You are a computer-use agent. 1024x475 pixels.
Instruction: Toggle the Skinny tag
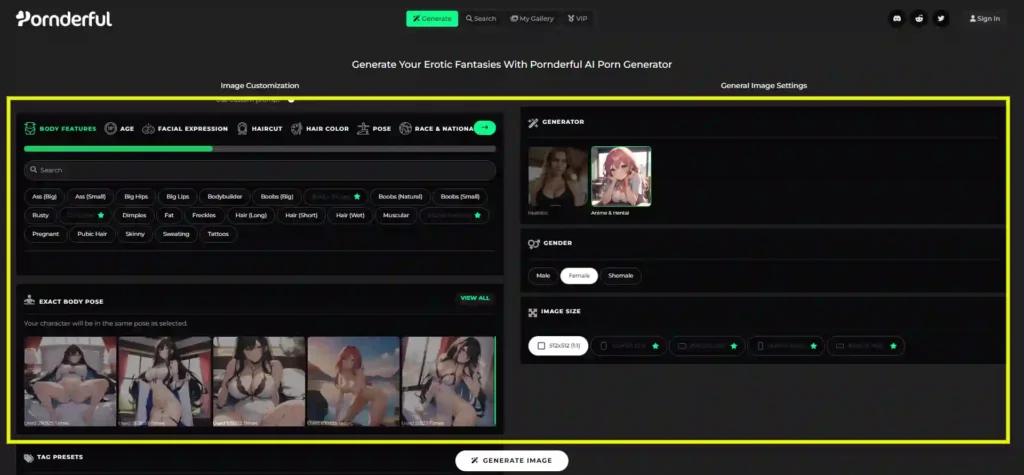click(136, 234)
